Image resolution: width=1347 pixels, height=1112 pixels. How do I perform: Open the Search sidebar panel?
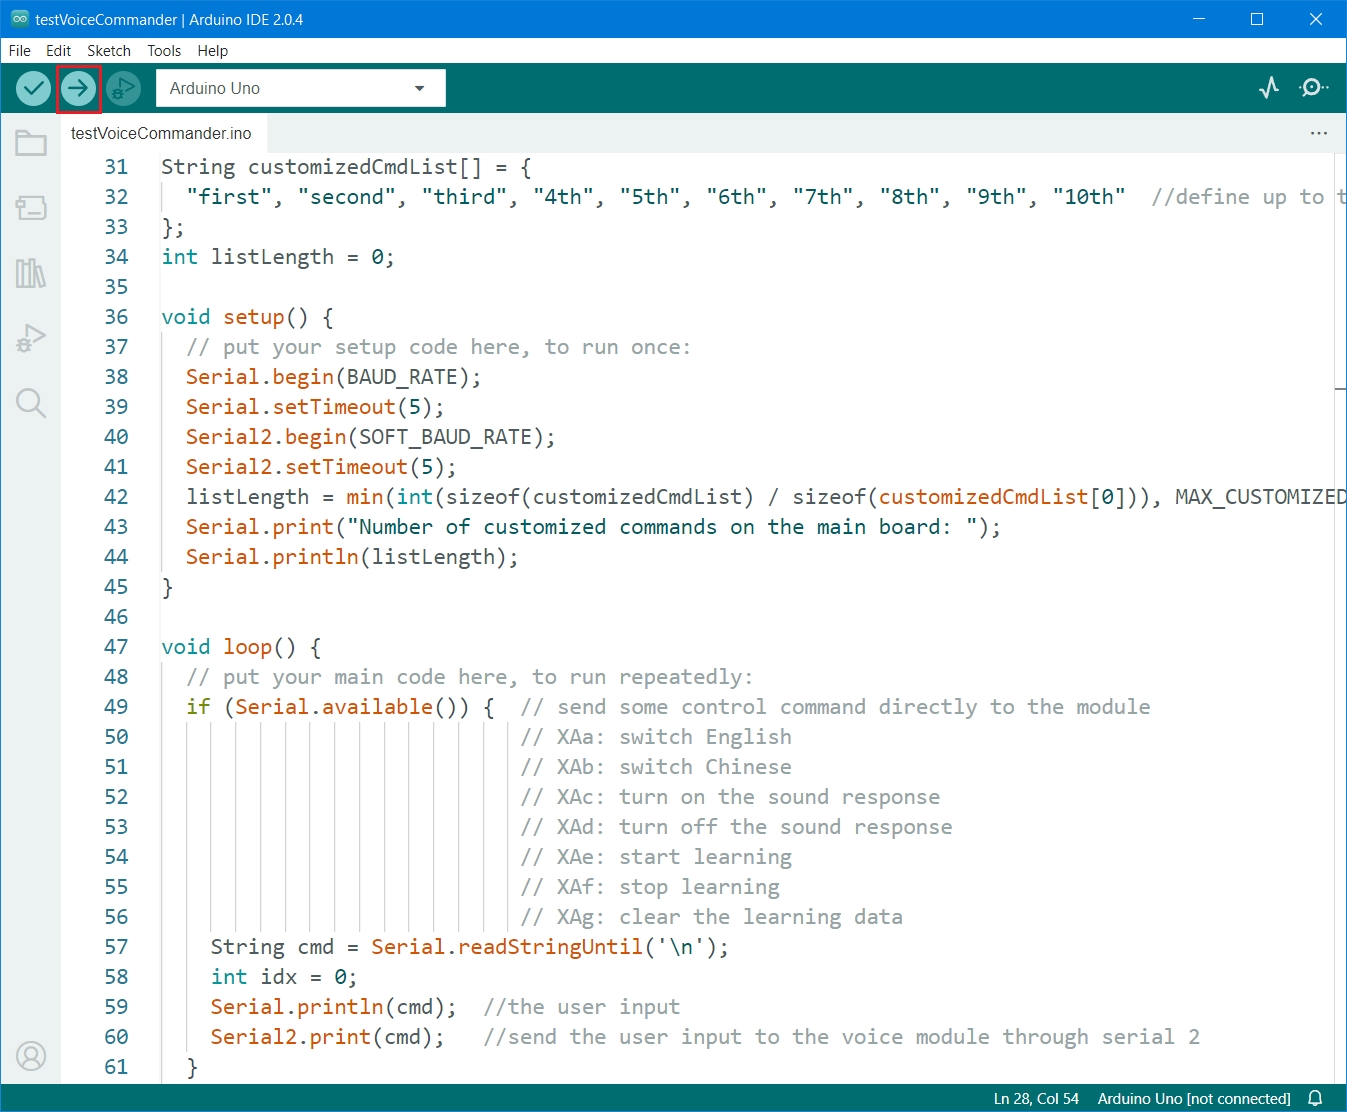point(31,403)
